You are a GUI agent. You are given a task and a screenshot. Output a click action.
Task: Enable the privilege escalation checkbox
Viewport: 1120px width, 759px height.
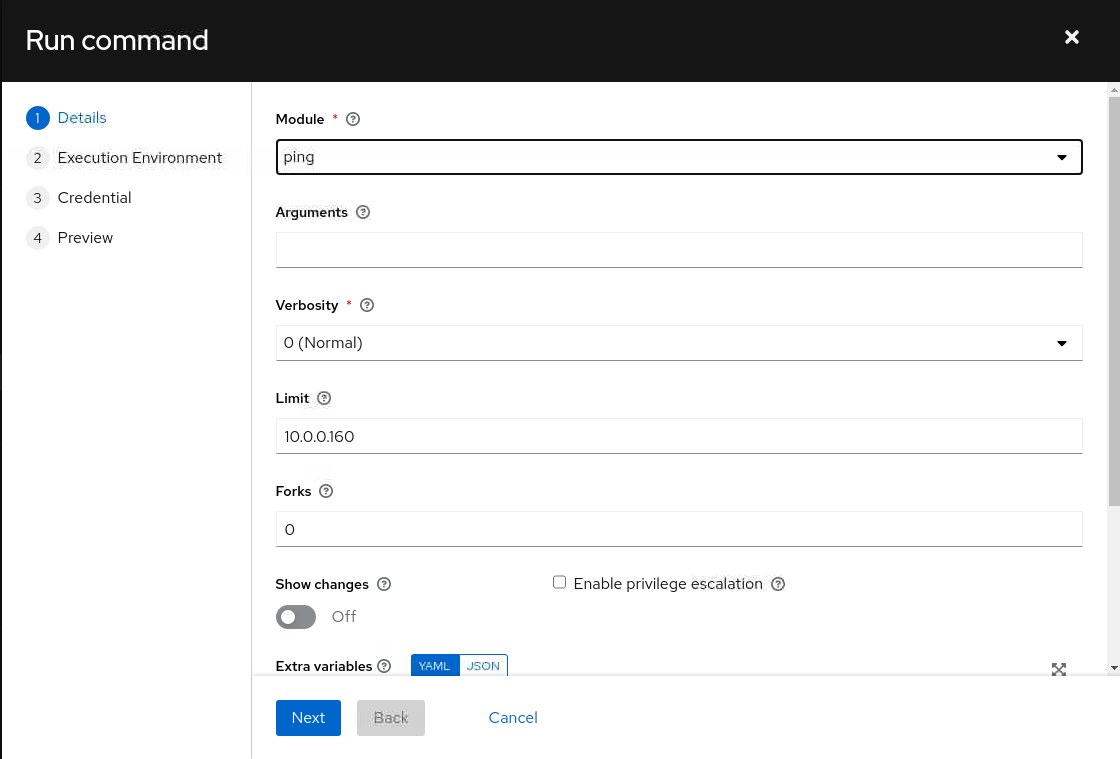pyautogui.click(x=560, y=582)
